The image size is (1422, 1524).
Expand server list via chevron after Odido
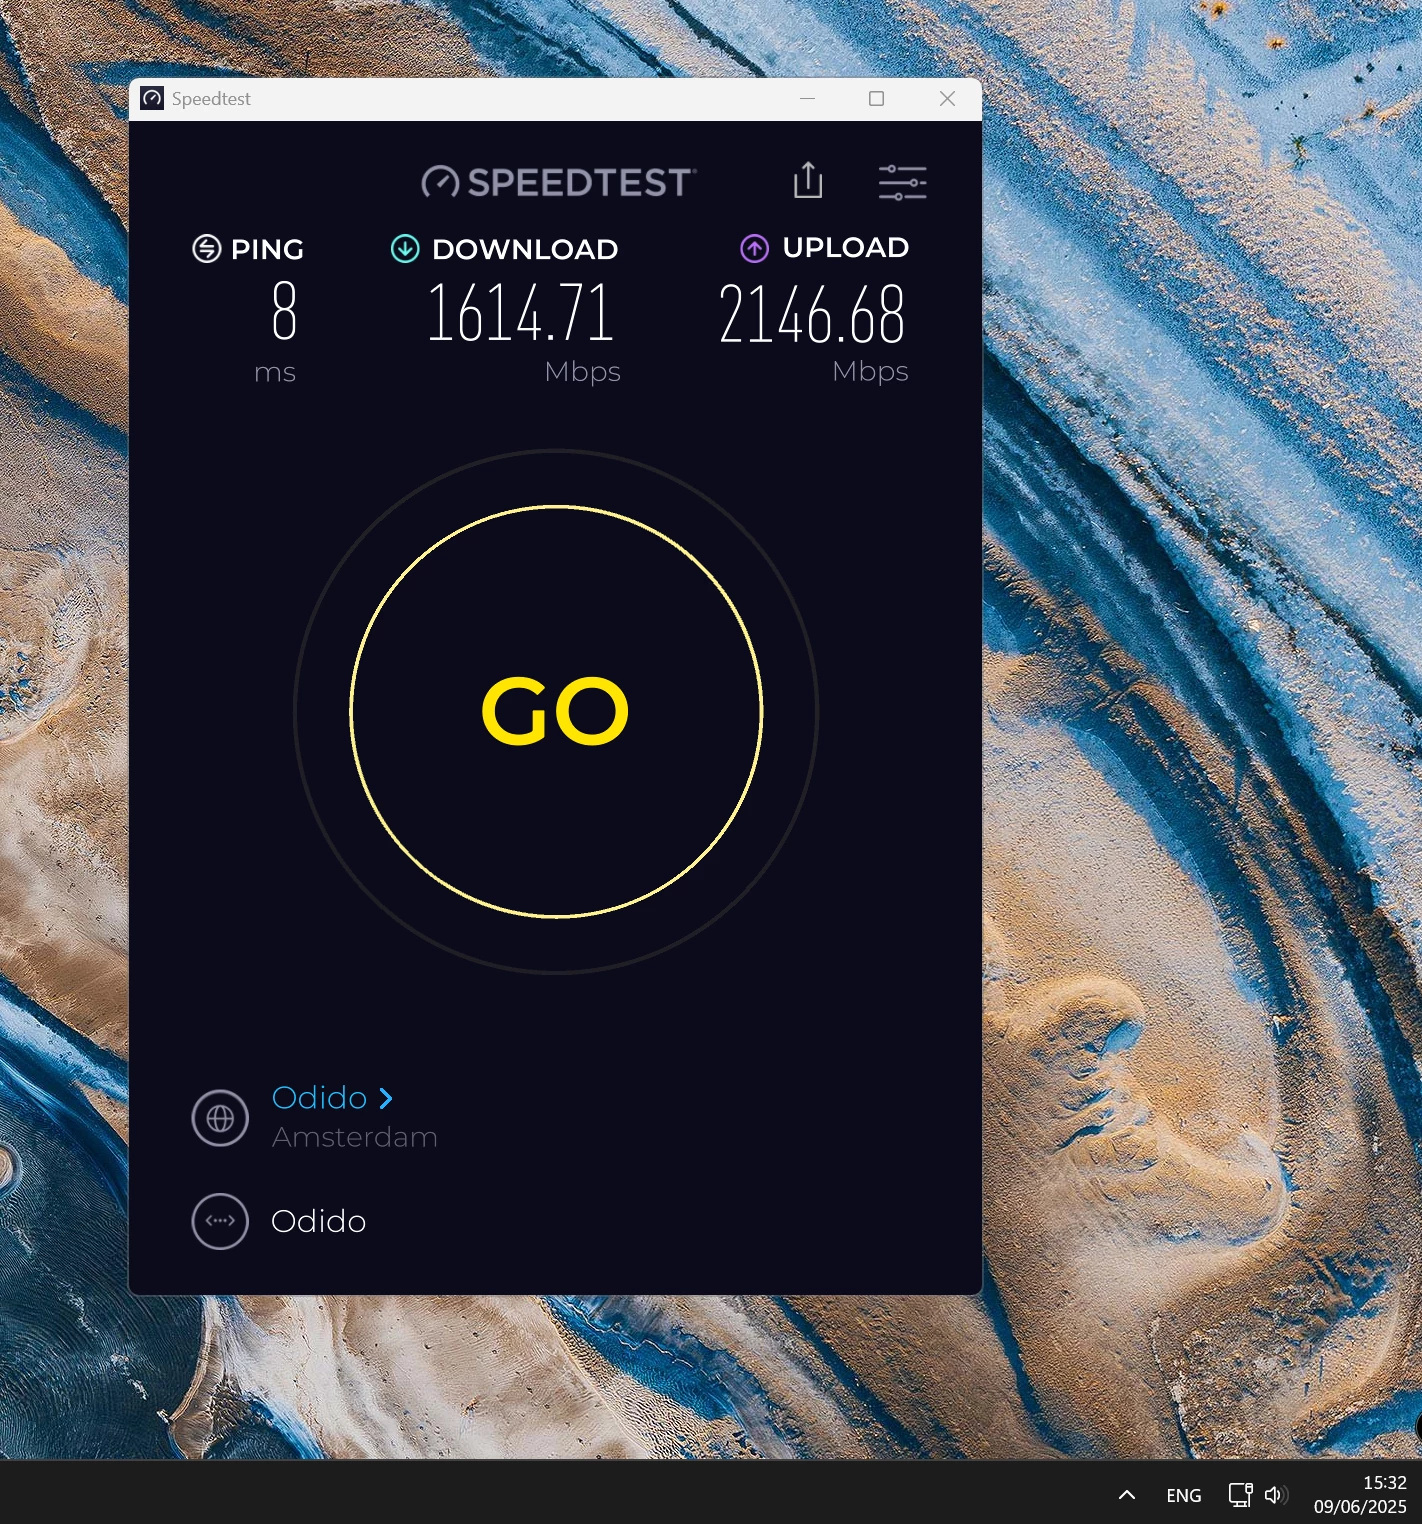coord(386,1098)
